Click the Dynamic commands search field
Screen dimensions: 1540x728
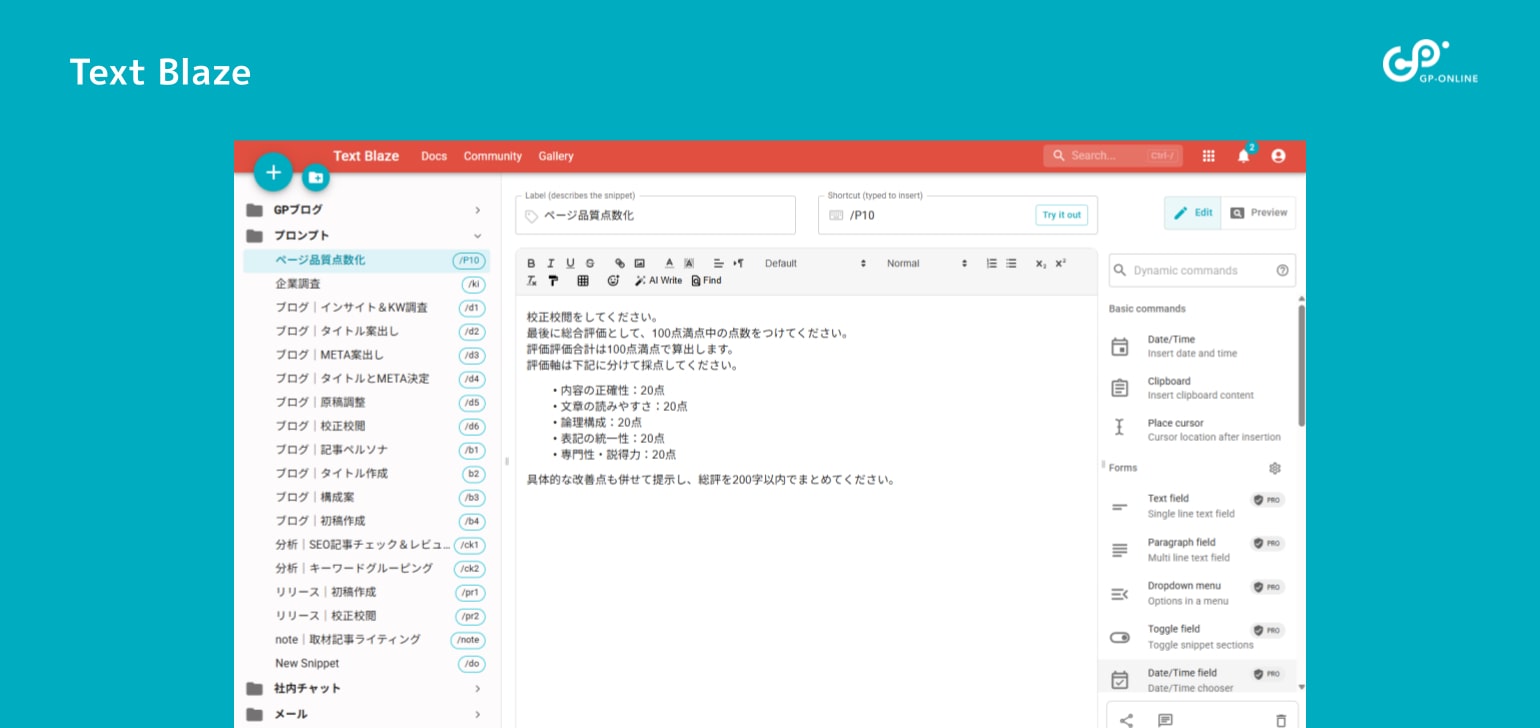pyautogui.click(x=1202, y=270)
